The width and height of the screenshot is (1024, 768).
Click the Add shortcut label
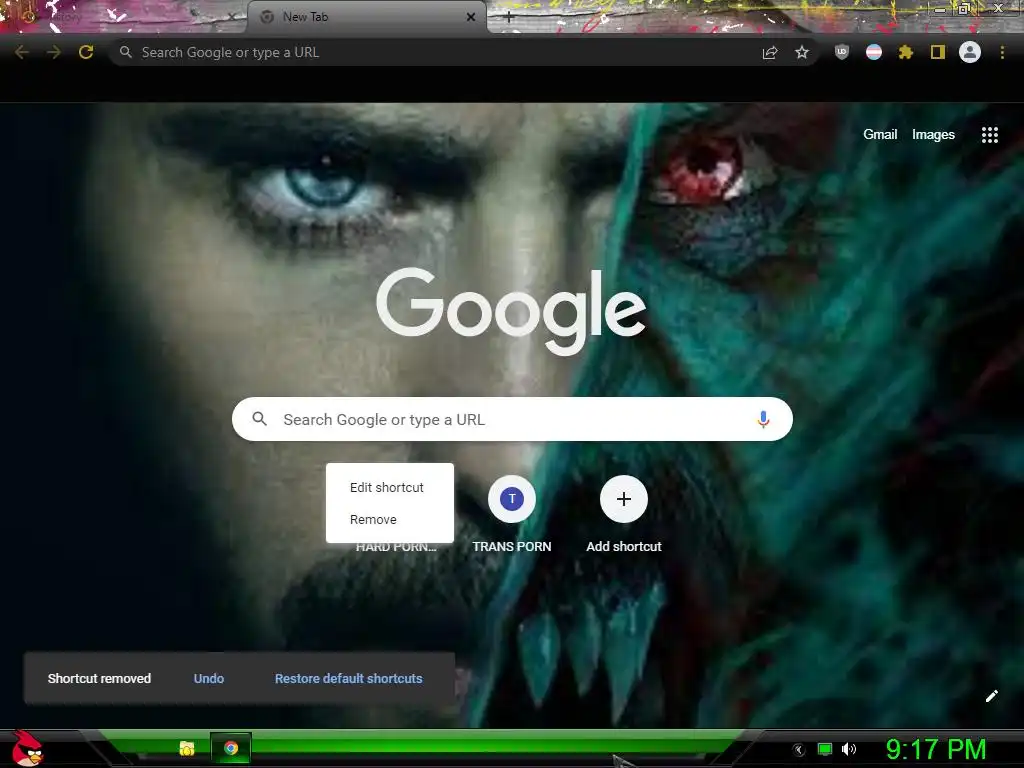point(624,547)
